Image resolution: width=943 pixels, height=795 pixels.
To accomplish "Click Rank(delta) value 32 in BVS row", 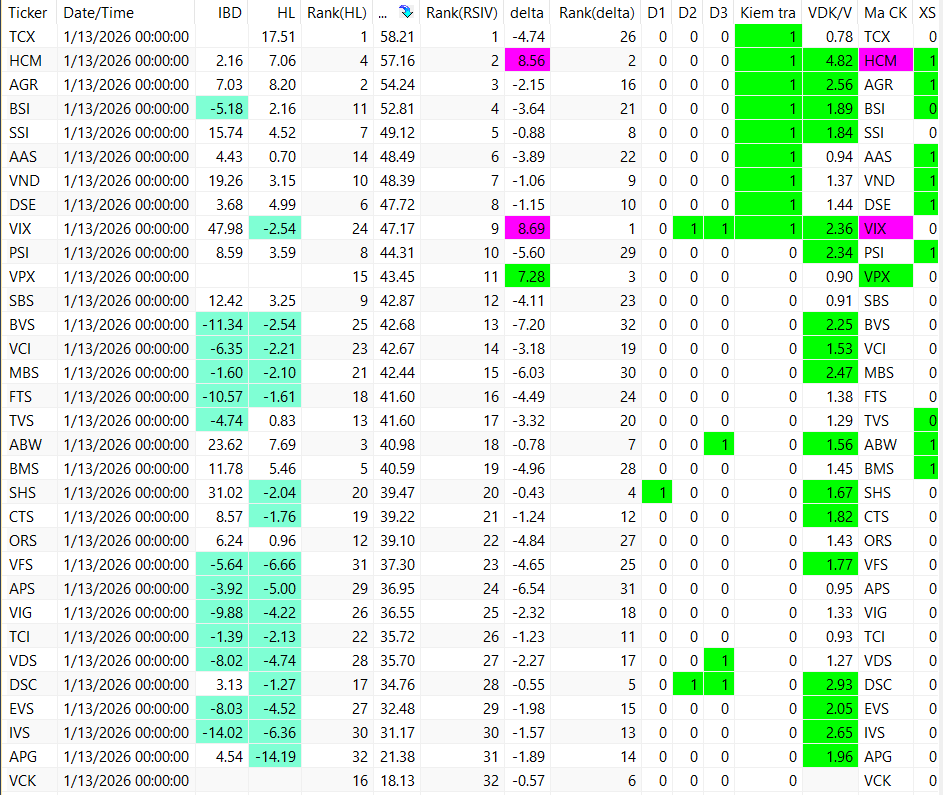I will point(627,325).
